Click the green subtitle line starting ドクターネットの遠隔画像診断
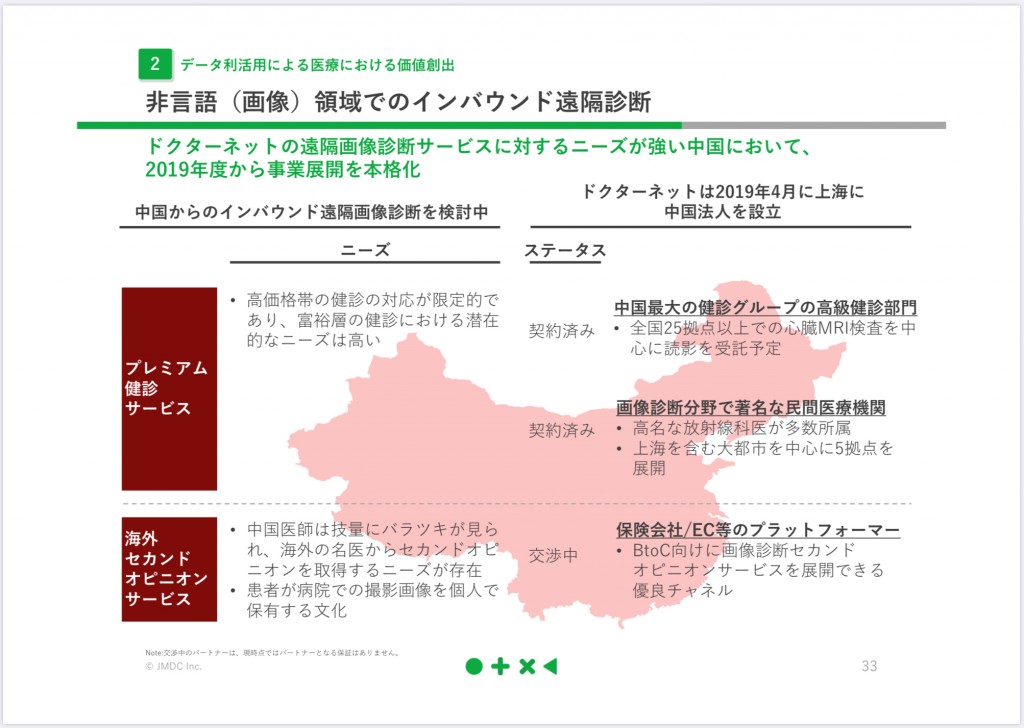Image resolution: width=1024 pixels, height=728 pixels. tap(479, 146)
